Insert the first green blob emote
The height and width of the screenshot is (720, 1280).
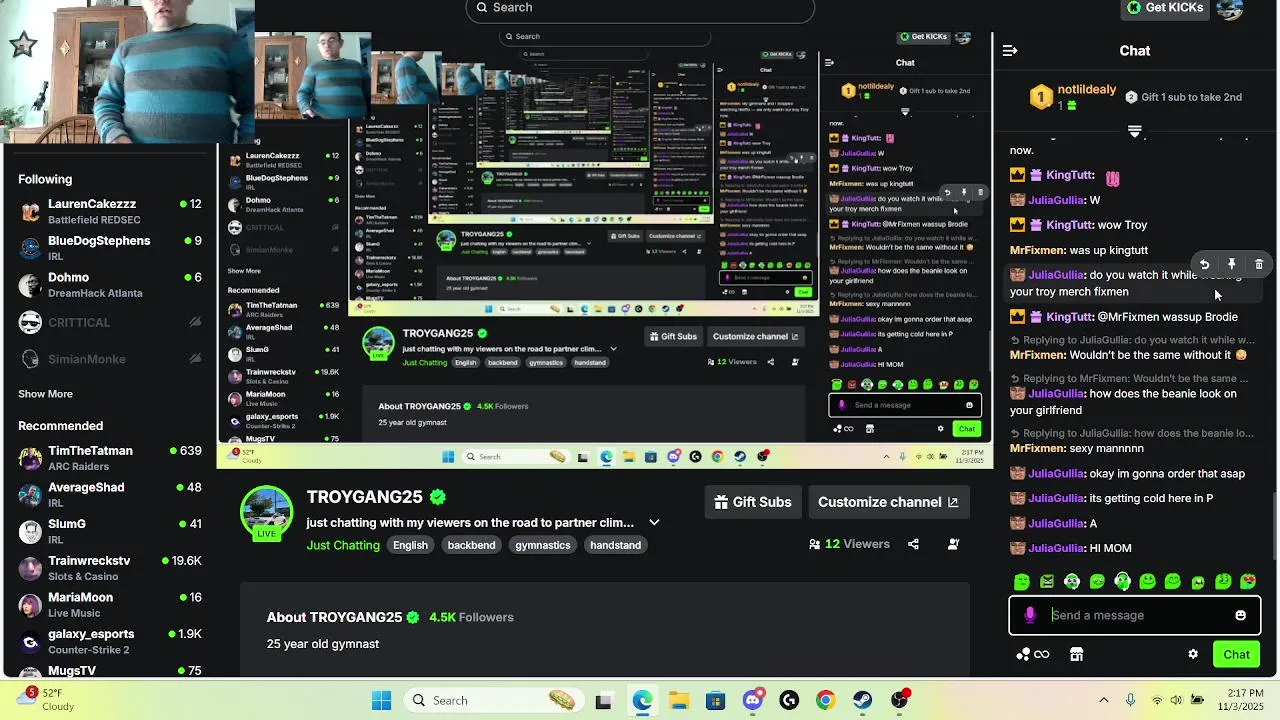(x=1021, y=581)
